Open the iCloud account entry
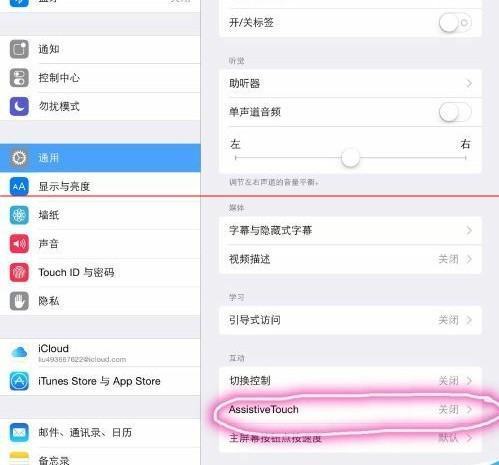Viewport: 499px width, 465px height. coord(100,353)
